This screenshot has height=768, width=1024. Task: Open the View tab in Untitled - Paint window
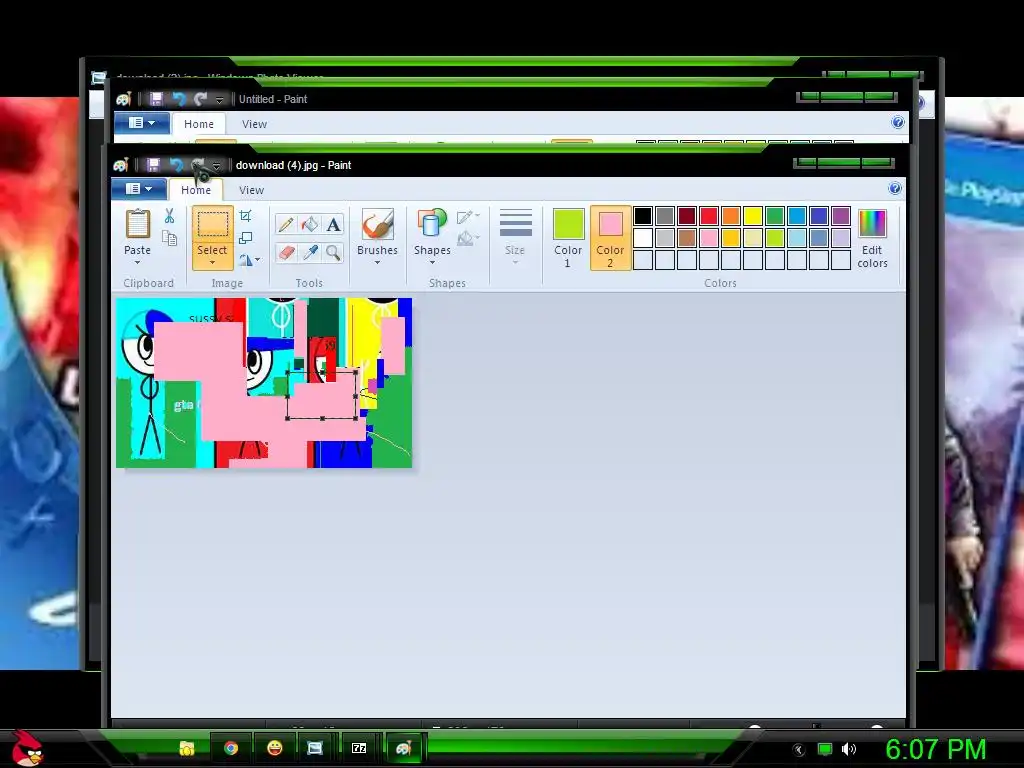(254, 124)
